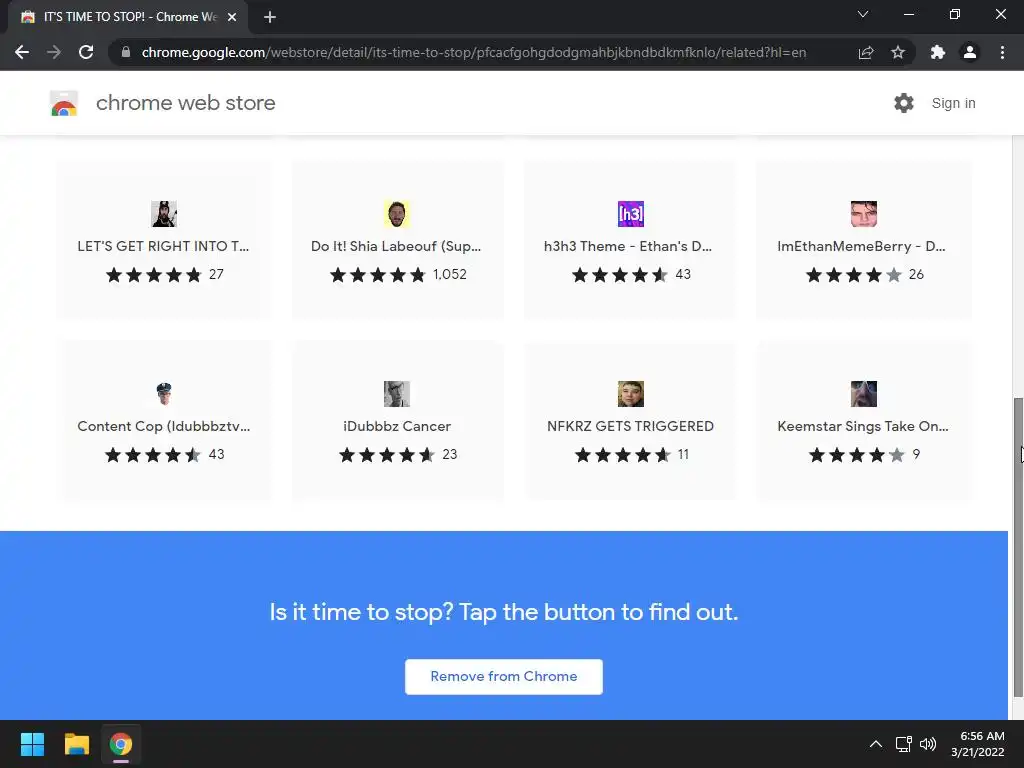The height and width of the screenshot is (768, 1024).
Task: Open NFKRZ GETS TRIGGERED extension icon
Action: coord(631,394)
